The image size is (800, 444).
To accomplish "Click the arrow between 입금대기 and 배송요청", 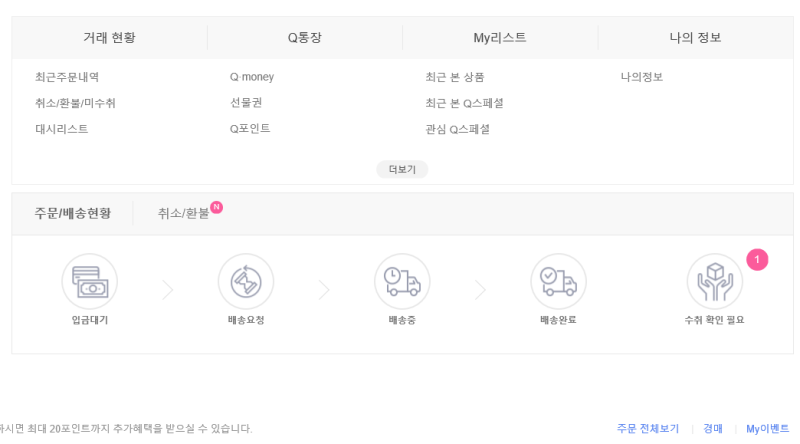I will coord(168,290).
